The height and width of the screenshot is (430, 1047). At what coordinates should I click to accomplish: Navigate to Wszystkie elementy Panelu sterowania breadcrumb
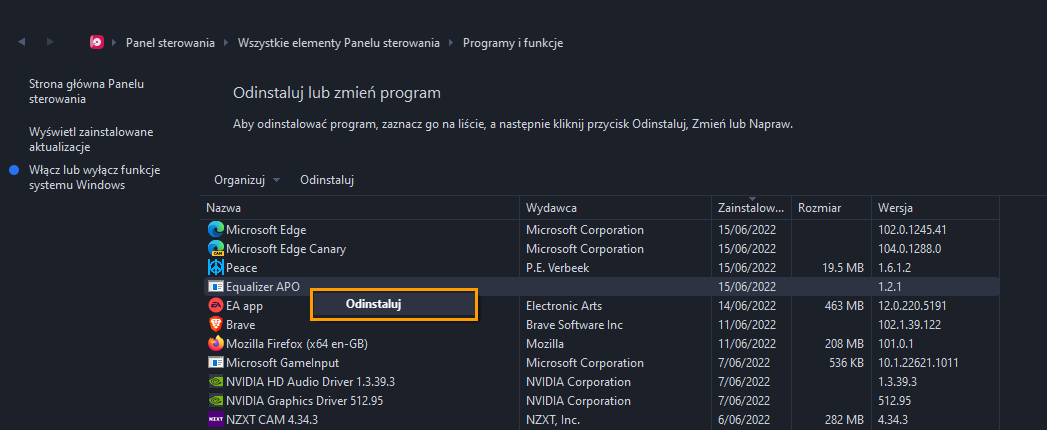click(x=339, y=43)
